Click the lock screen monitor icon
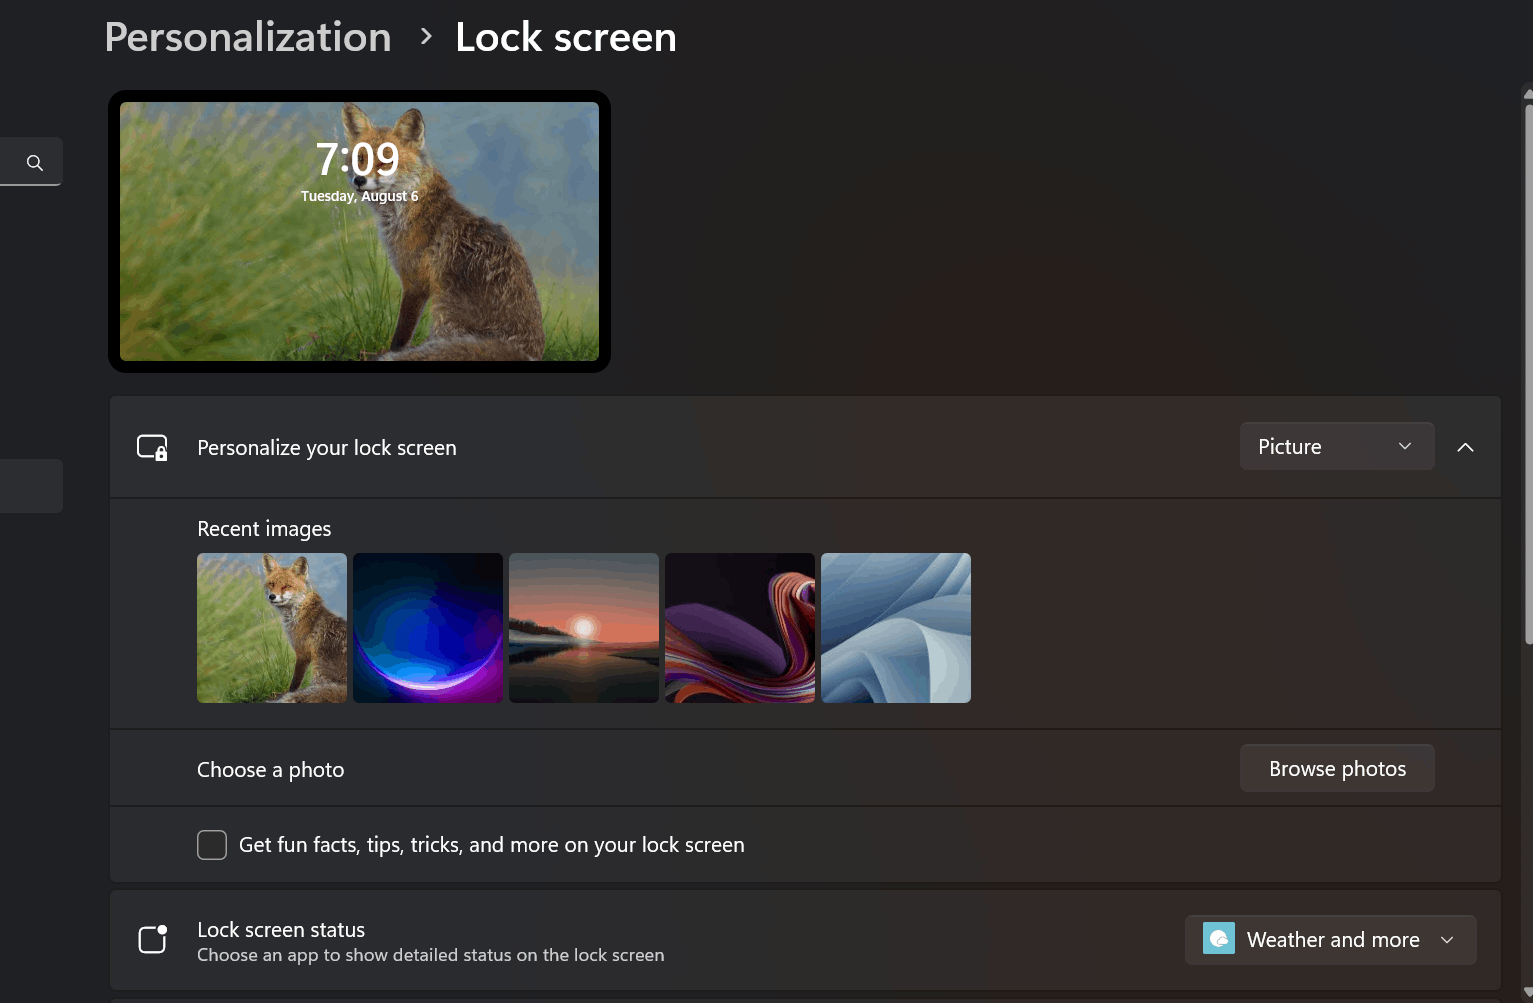 pos(152,447)
